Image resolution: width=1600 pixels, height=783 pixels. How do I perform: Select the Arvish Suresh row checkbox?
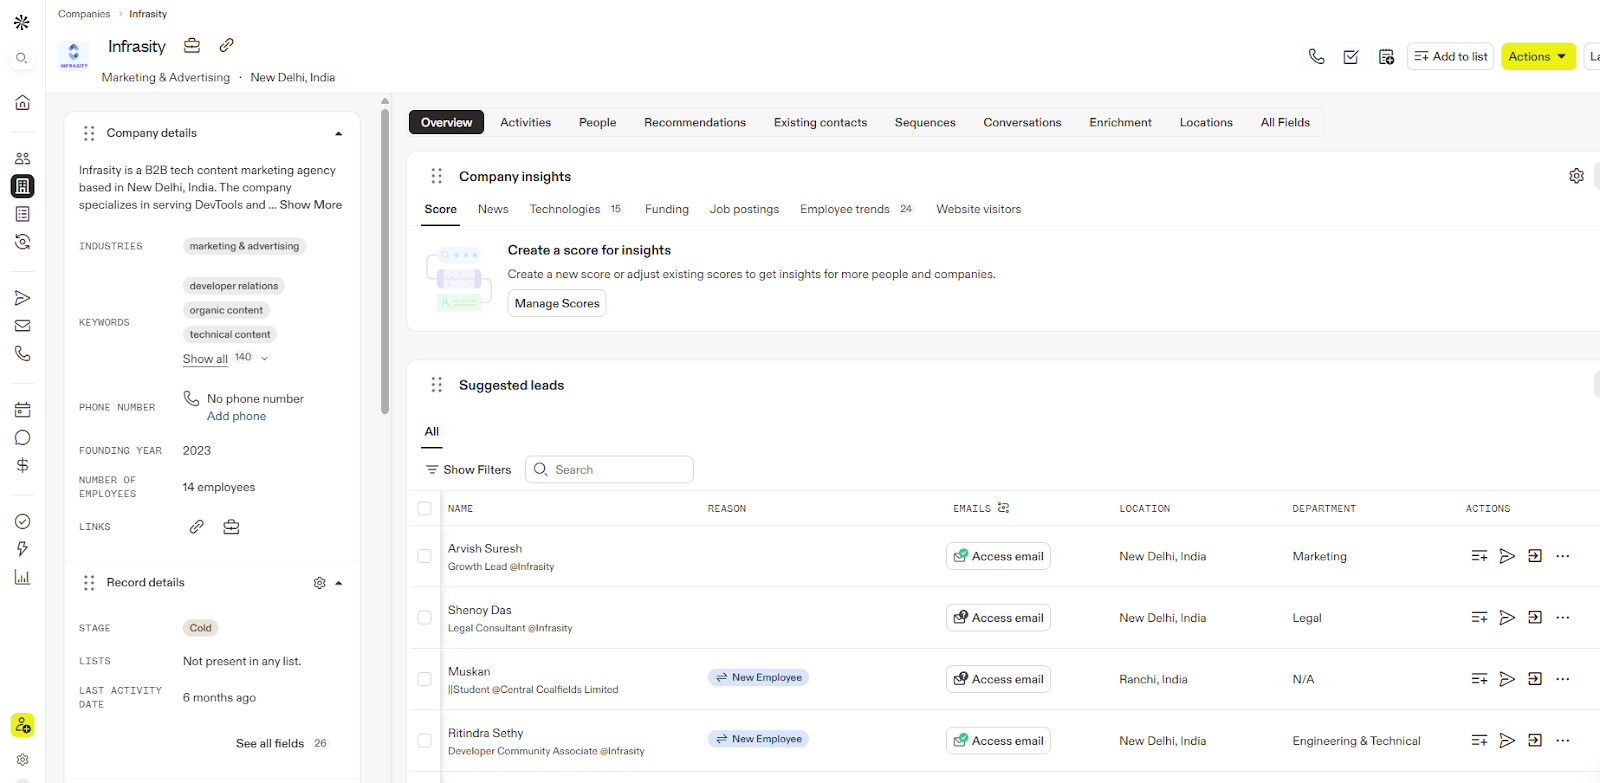click(x=424, y=556)
